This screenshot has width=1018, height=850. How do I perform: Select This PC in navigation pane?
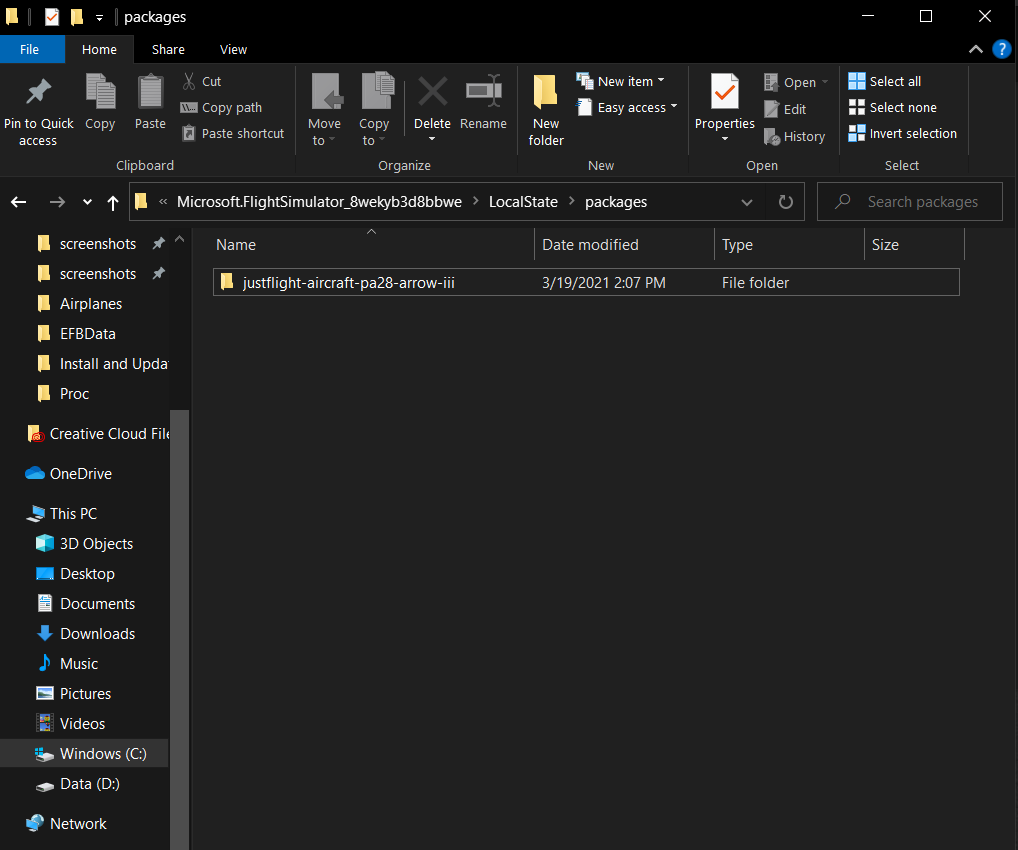[62, 514]
